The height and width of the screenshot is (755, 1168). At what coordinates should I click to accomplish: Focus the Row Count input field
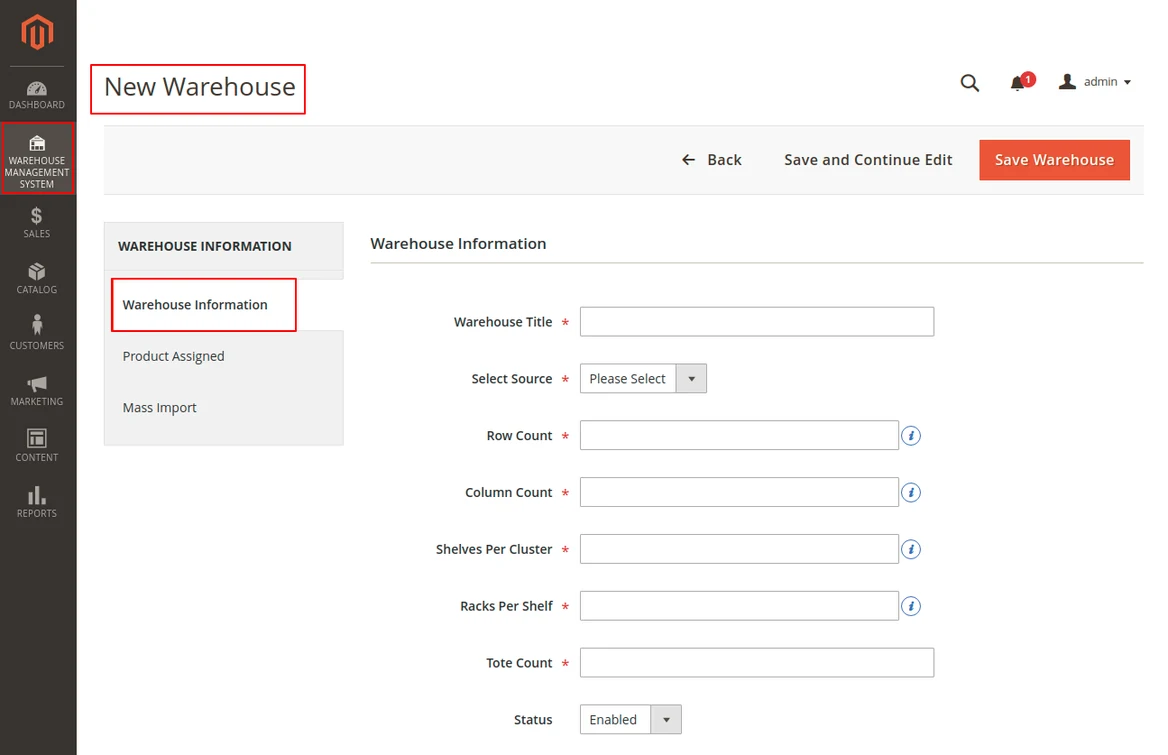point(739,436)
